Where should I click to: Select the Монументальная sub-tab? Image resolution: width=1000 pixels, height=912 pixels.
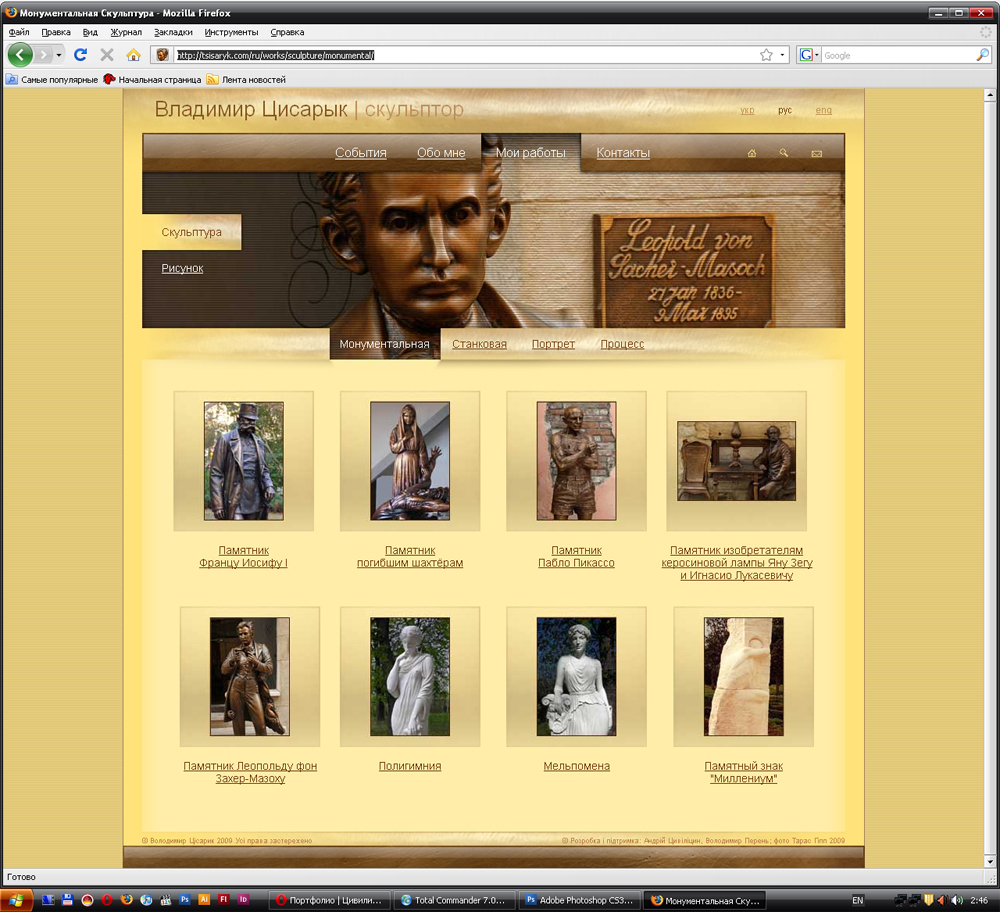coord(385,344)
